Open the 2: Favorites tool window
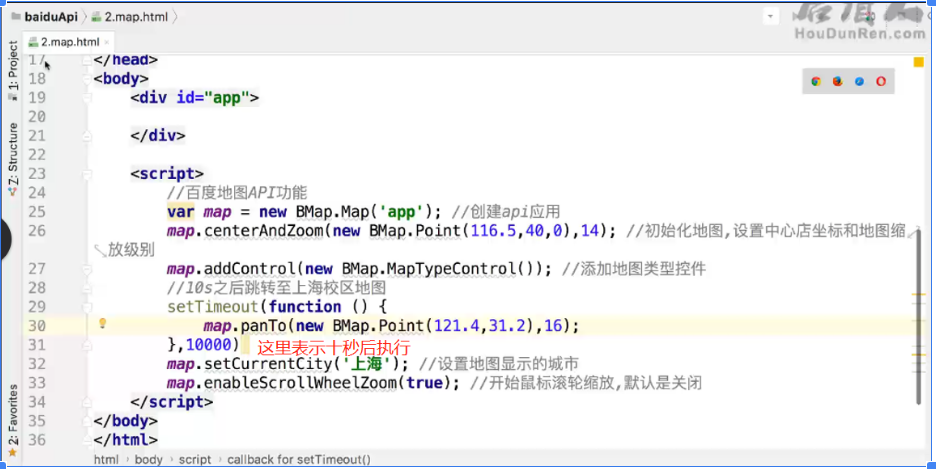Image resolution: width=936 pixels, height=469 pixels. tap(13, 421)
